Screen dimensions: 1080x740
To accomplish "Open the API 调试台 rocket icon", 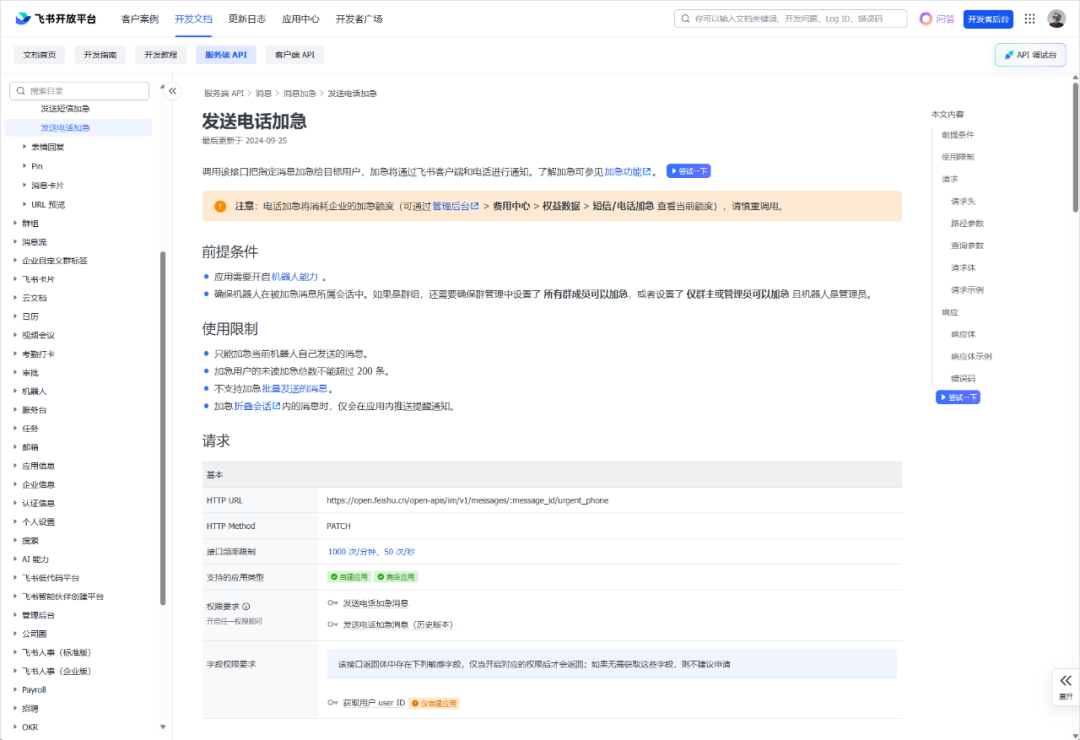I will click(1009, 54).
